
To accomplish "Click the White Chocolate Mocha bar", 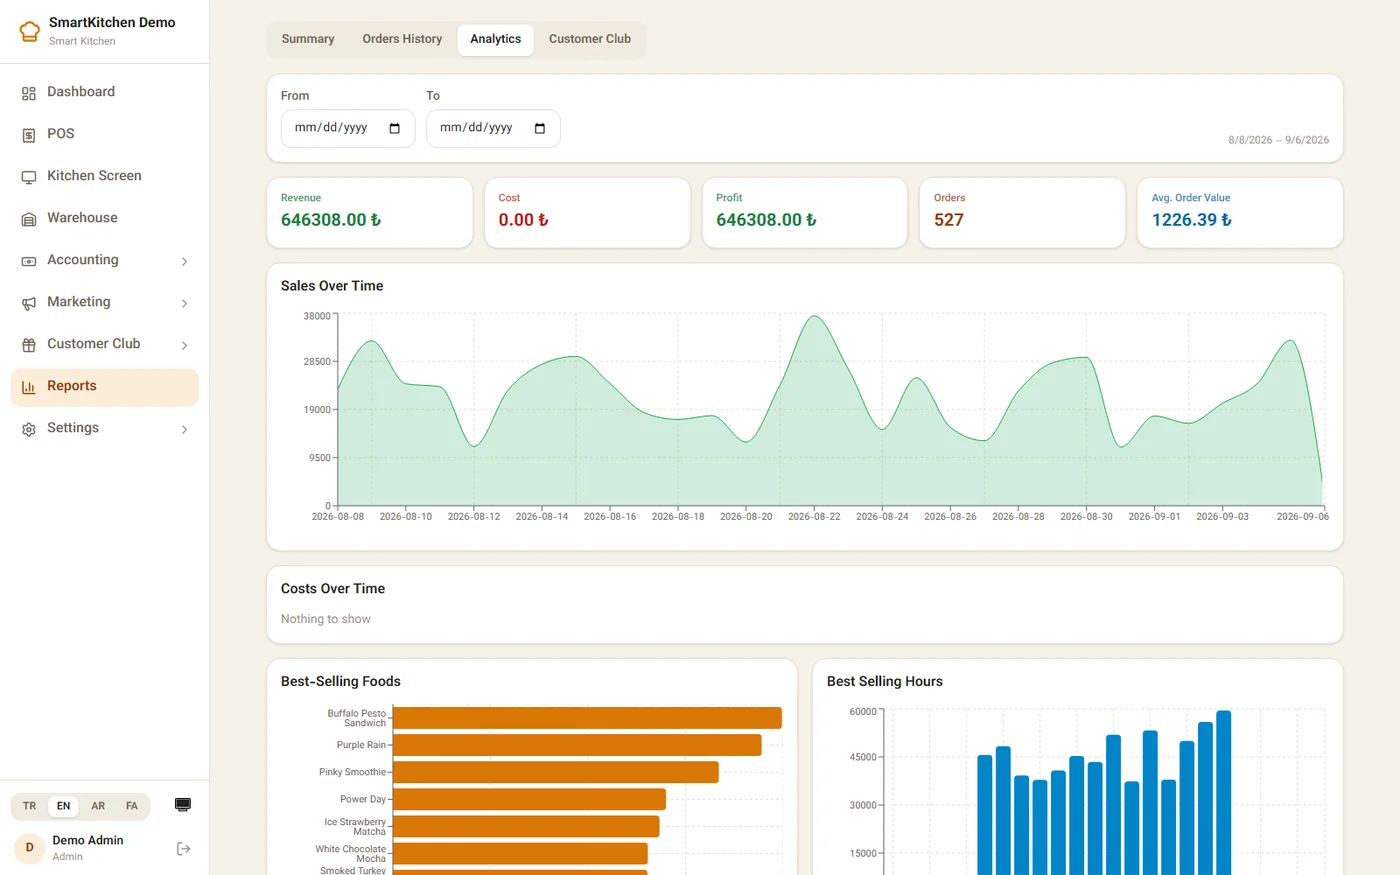I will [x=520, y=853].
